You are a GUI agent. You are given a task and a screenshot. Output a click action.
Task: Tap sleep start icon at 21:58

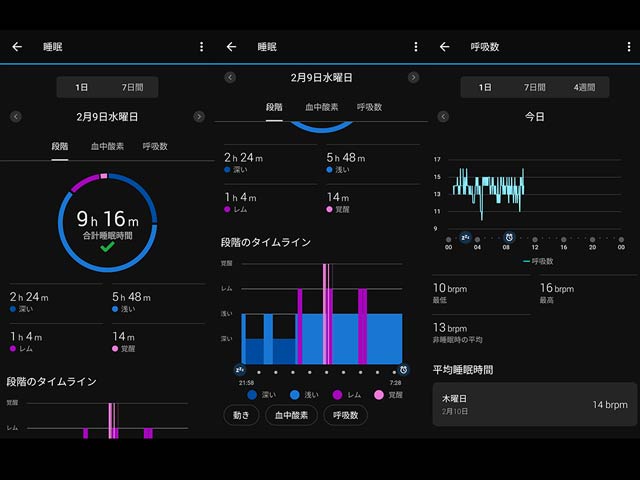pyautogui.click(x=240, y=370)
